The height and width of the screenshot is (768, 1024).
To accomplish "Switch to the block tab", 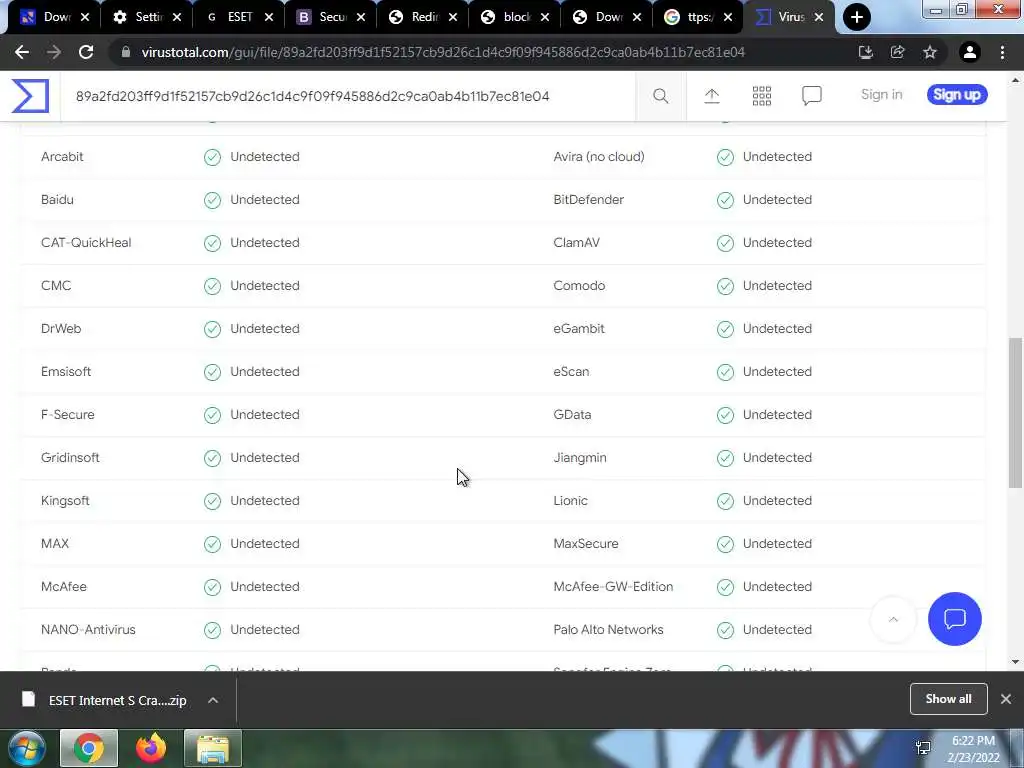I will (515, 17).
